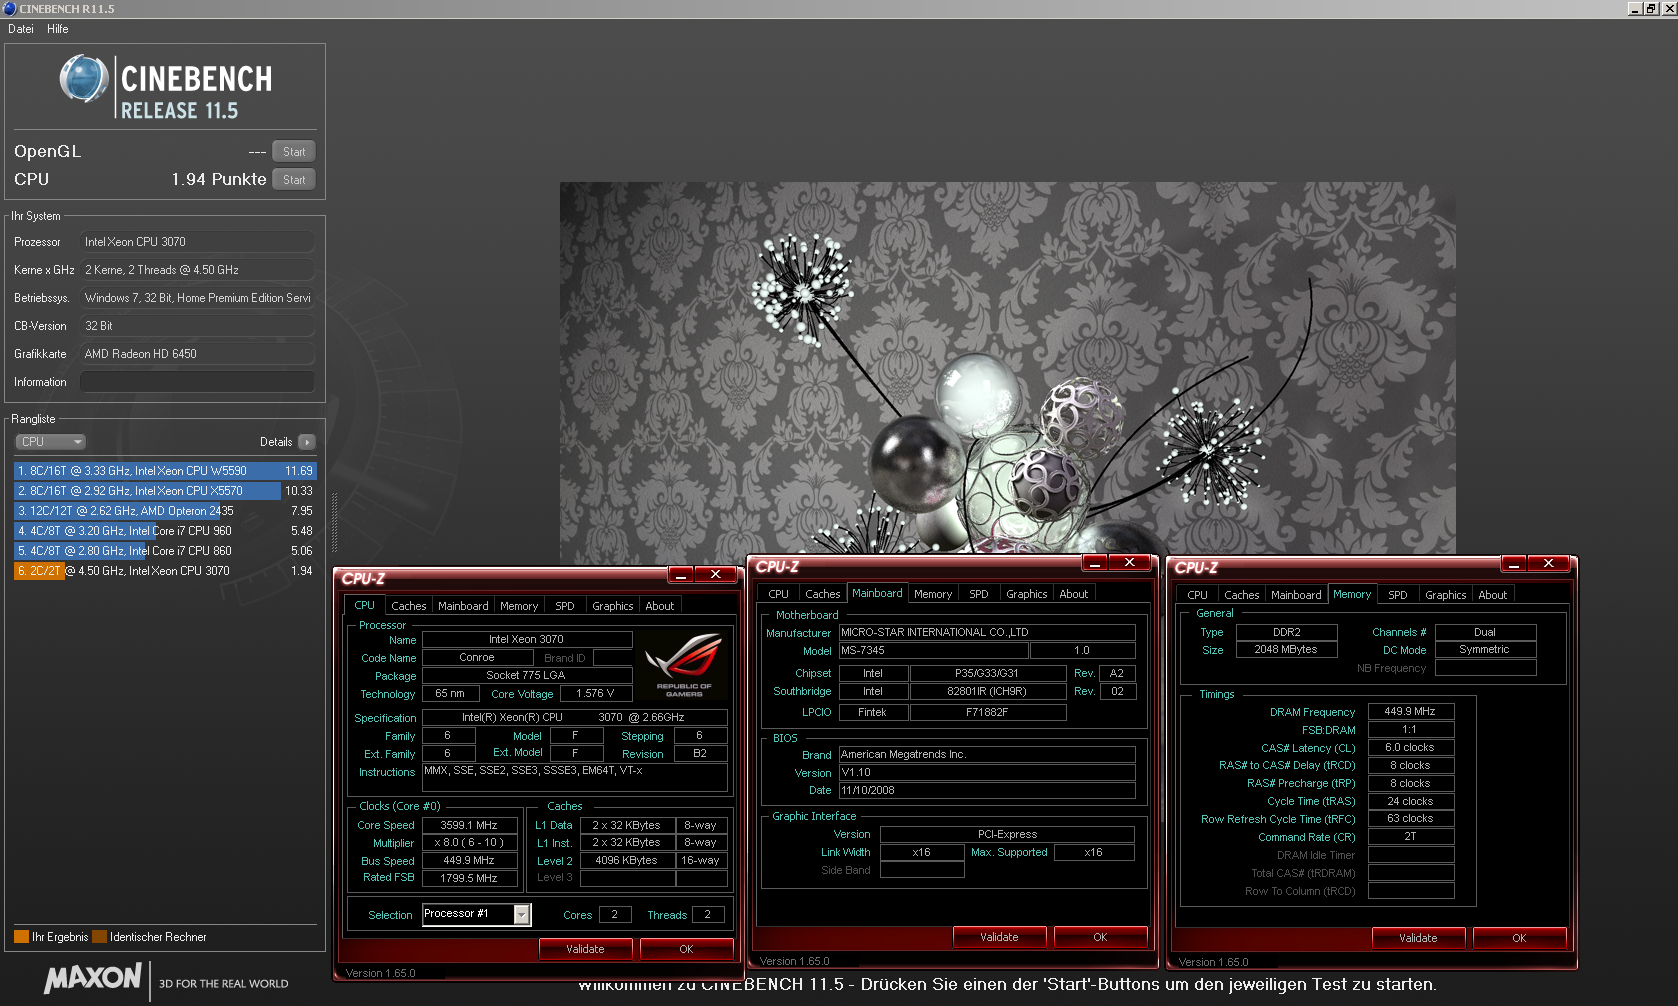The height and width of the screenshot is (1006, 1678).
Task: Open About tab in CPU-Z Mainboard window
Action: click(1074, 594)
